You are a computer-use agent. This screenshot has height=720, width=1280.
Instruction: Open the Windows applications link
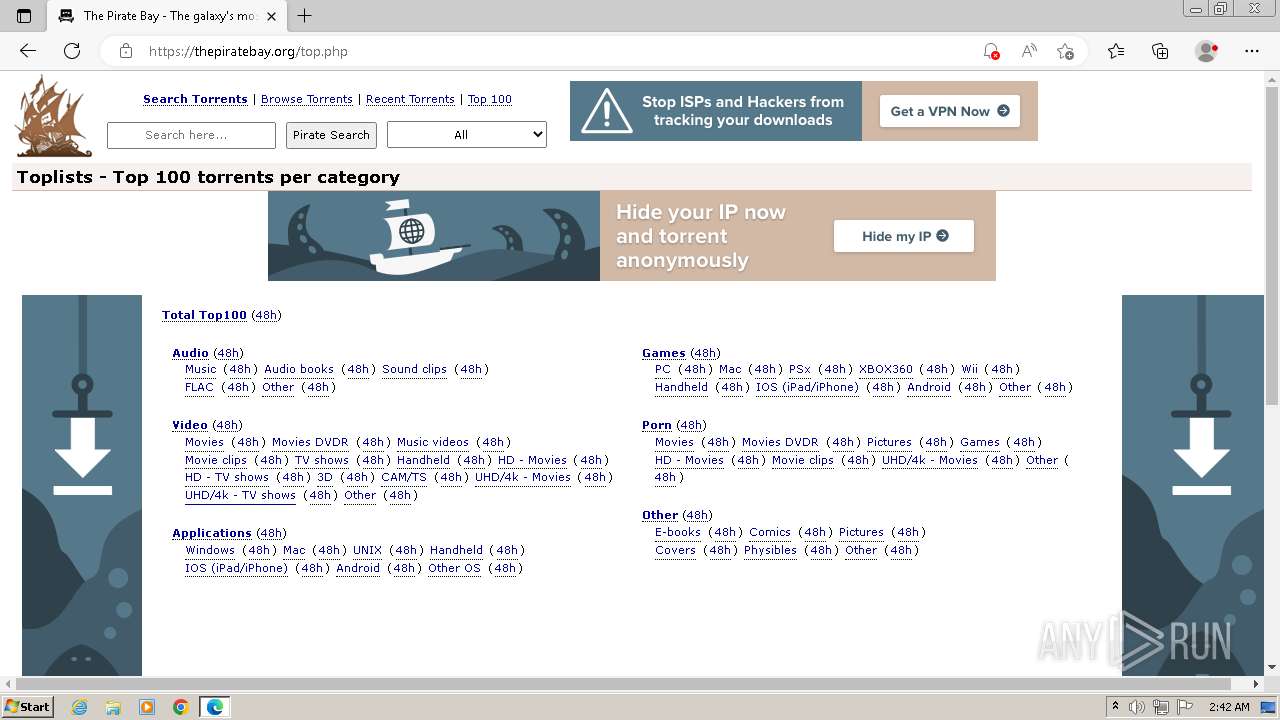click(x=210, y=550)
